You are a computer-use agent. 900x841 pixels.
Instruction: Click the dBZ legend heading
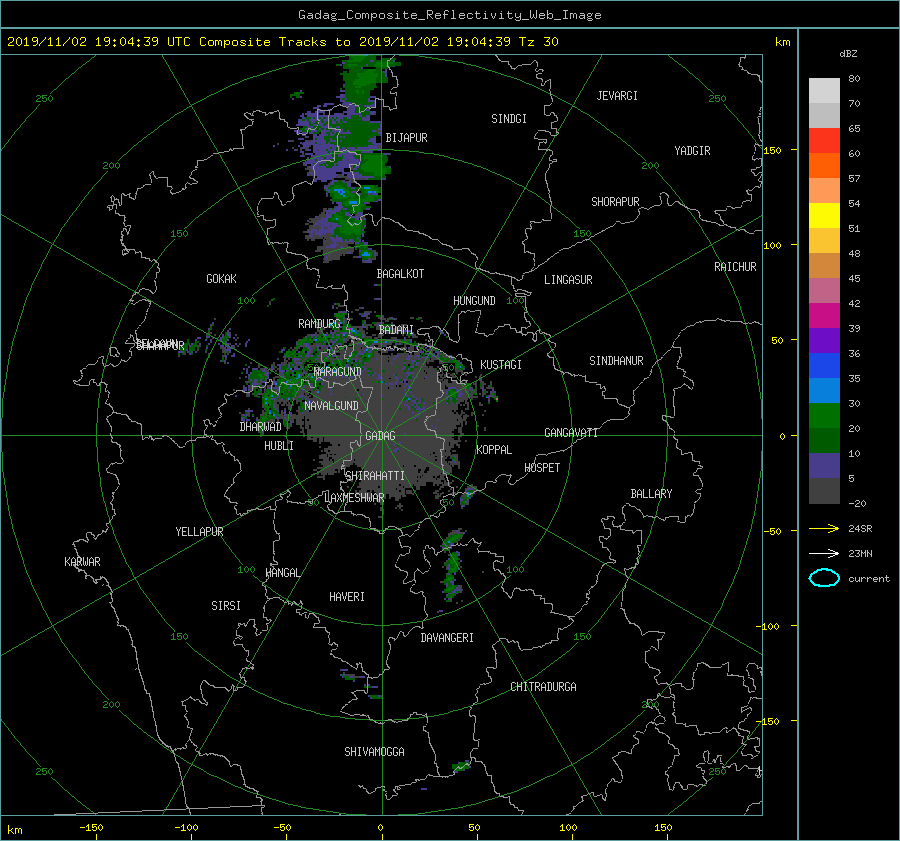(848, 53)
